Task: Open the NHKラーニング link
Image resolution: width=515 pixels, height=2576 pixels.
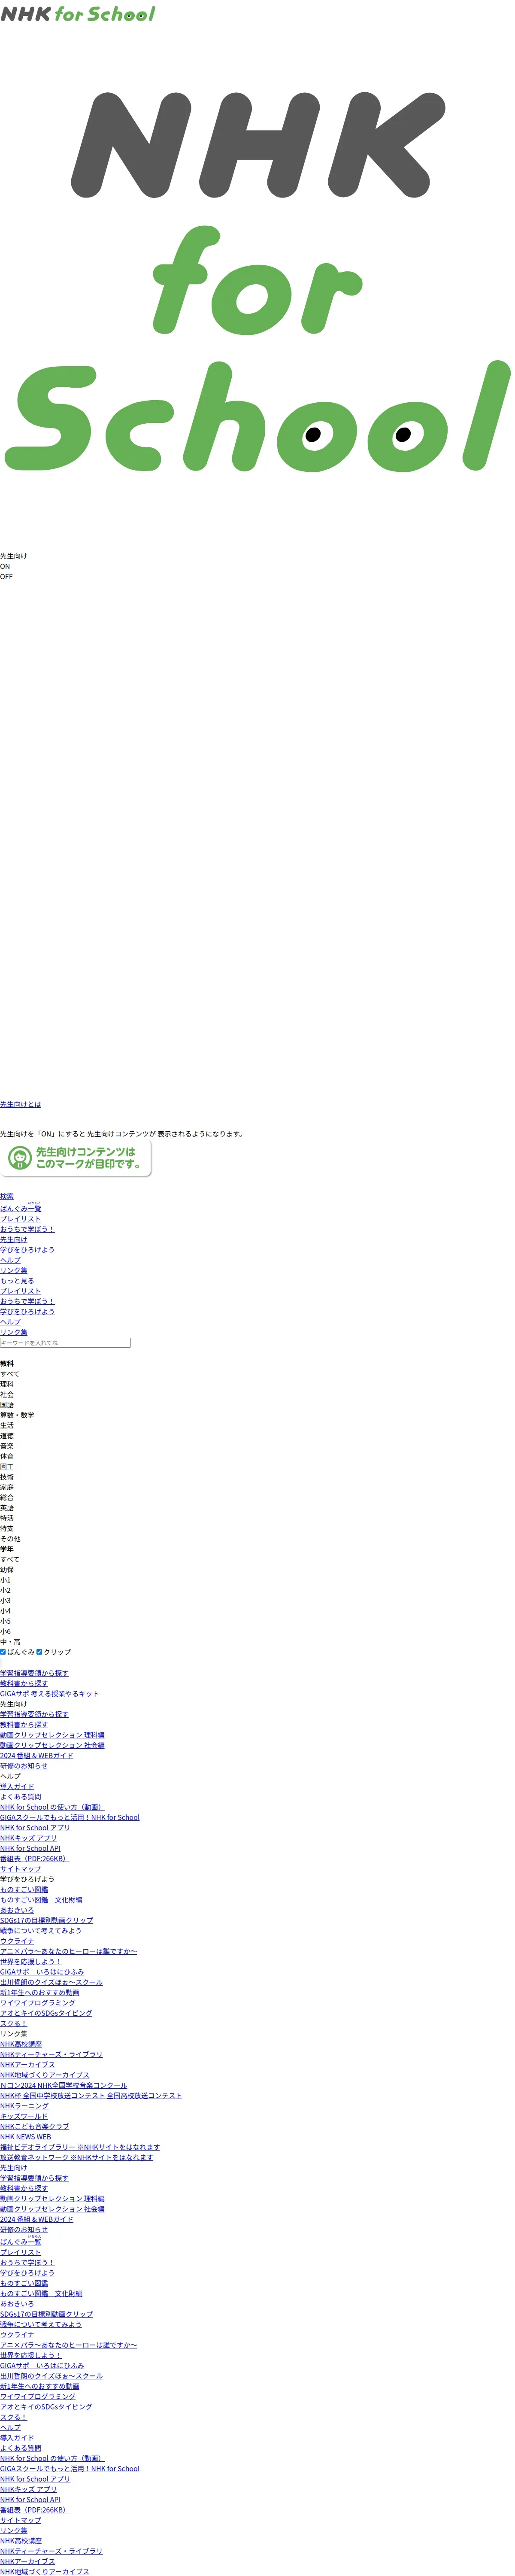Action: pyautogui.click(x=24, y=2106)
